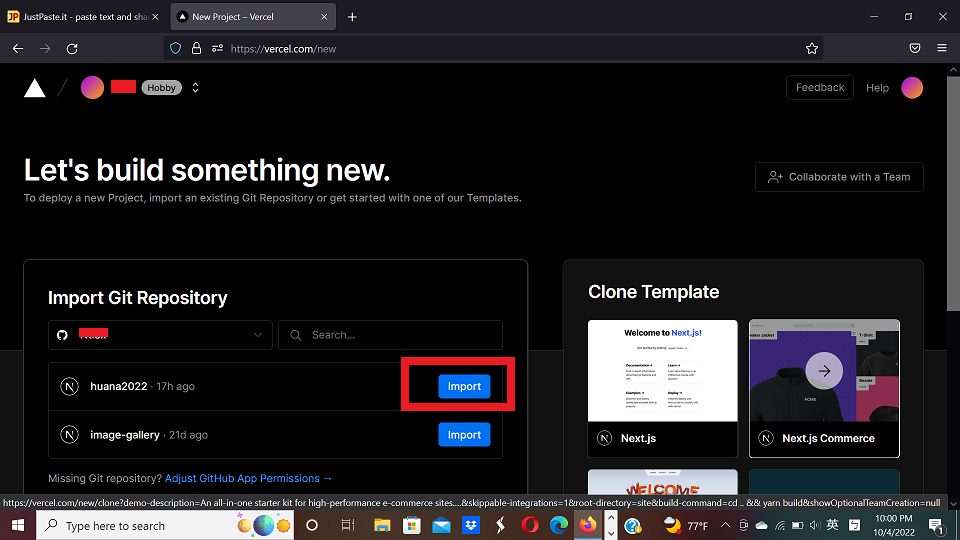Select the New Project – Vercel tab
This screenshot has width=960, height=540.
pyautogui.click(x=252, y=17)
